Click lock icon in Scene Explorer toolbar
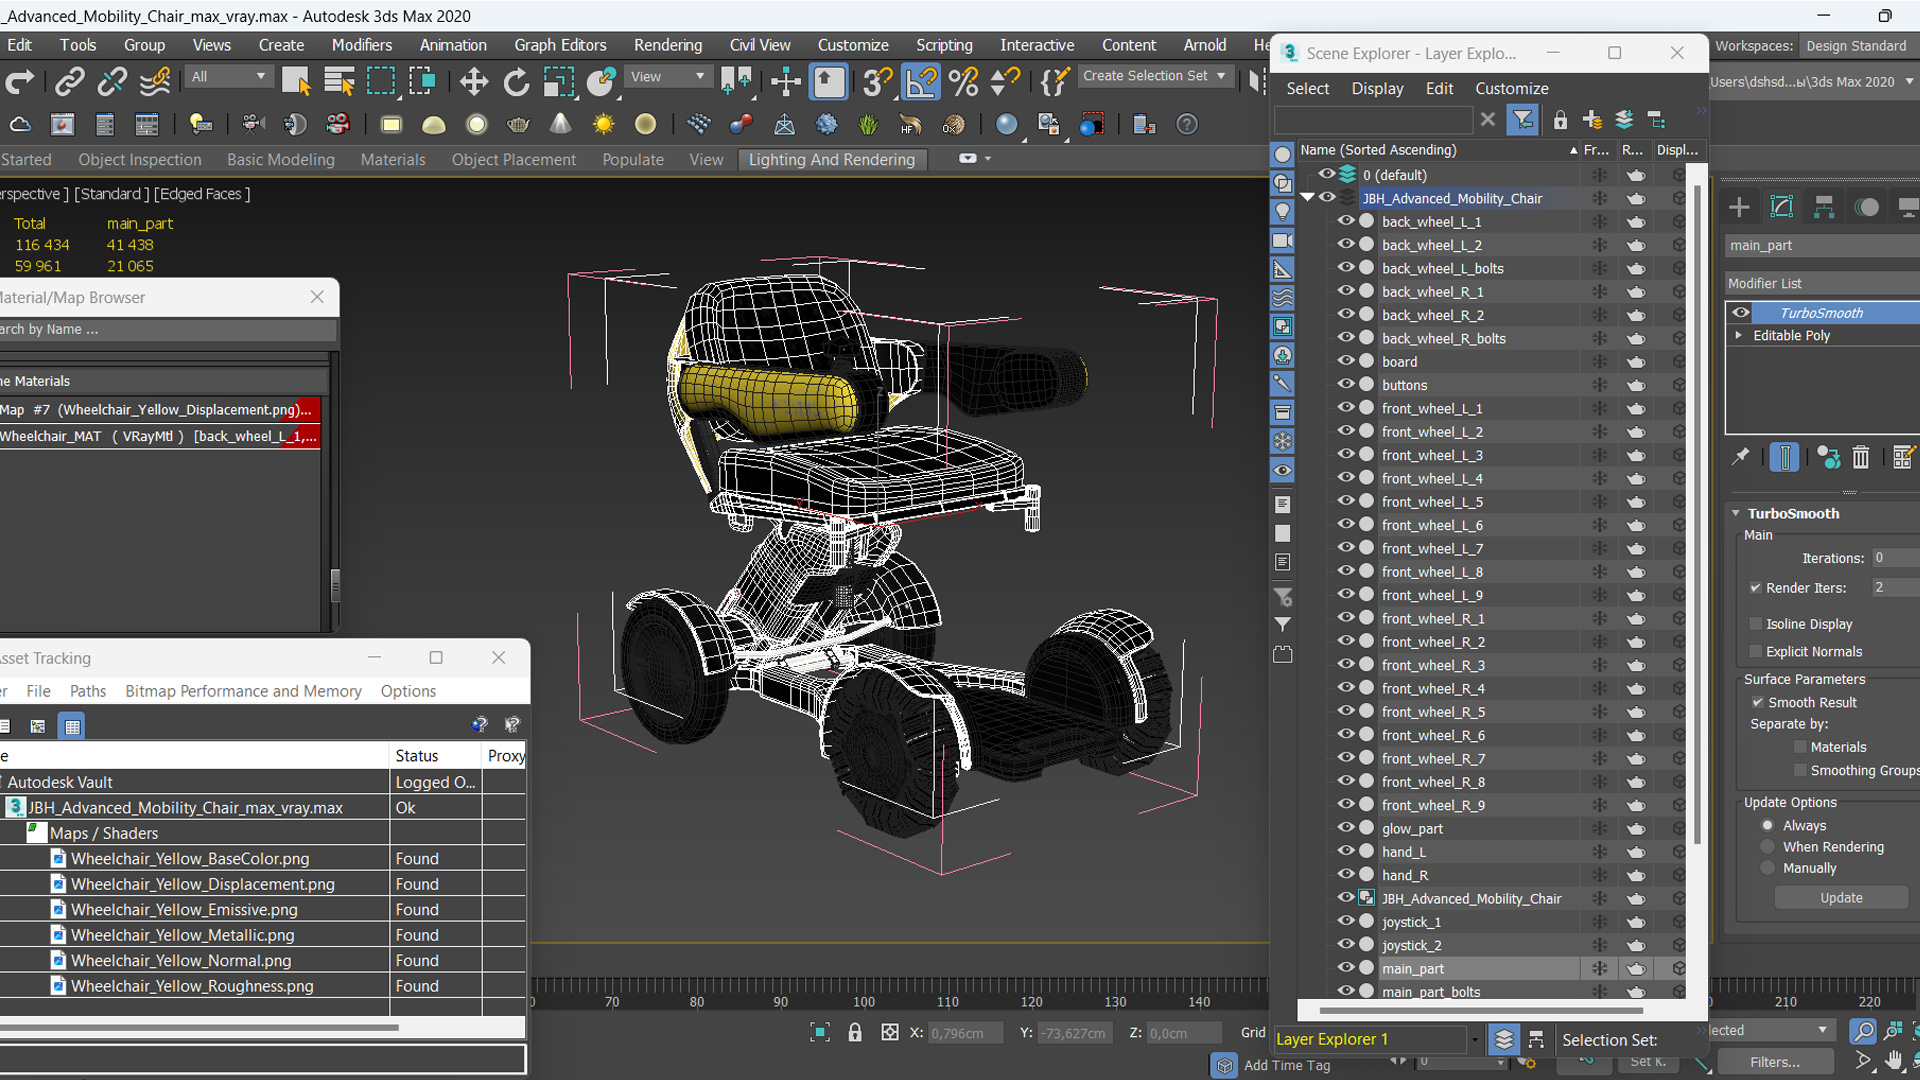This screenshot has height=1080, width=1920. click(x=1560, y=120)
